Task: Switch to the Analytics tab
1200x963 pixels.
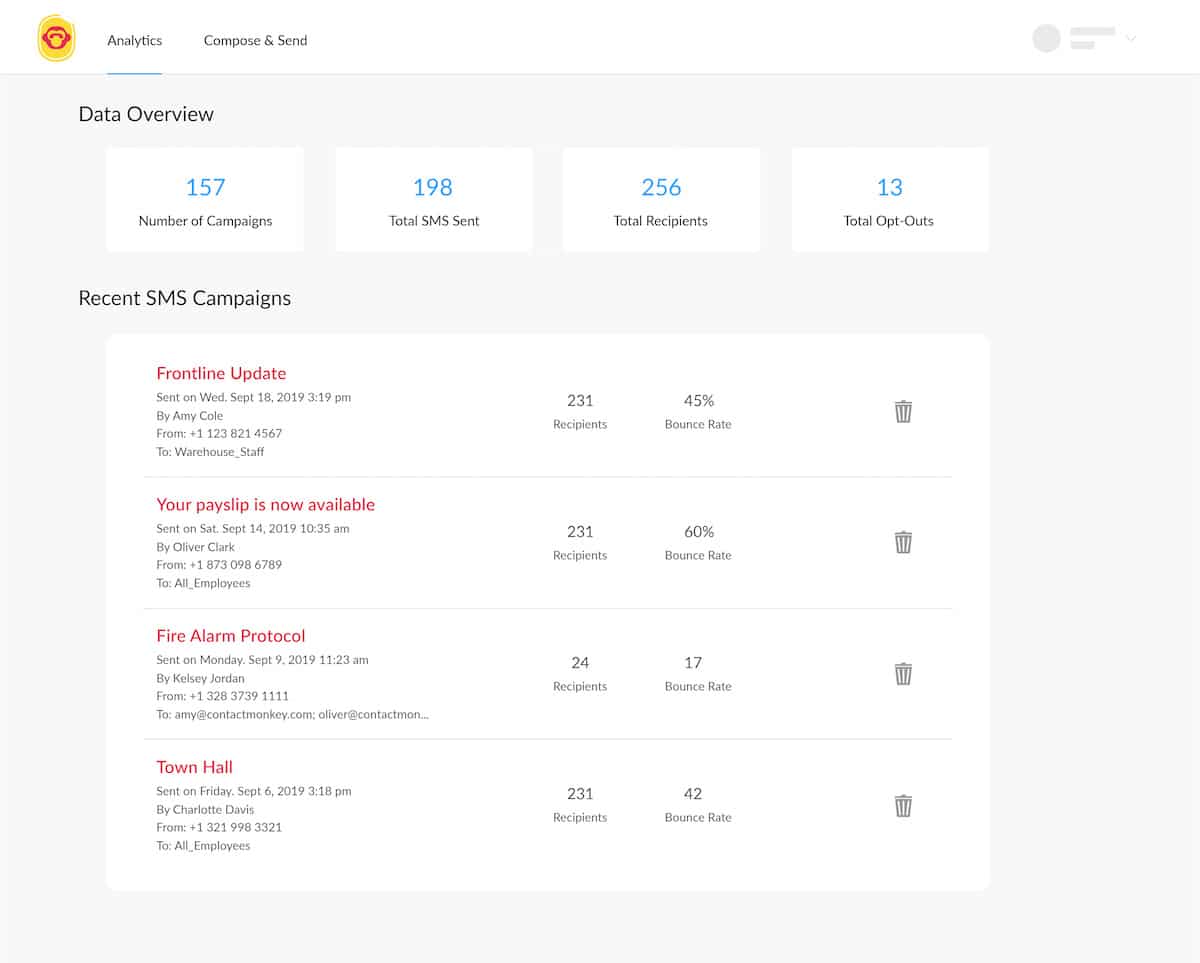Action: [x=135, y=41]
